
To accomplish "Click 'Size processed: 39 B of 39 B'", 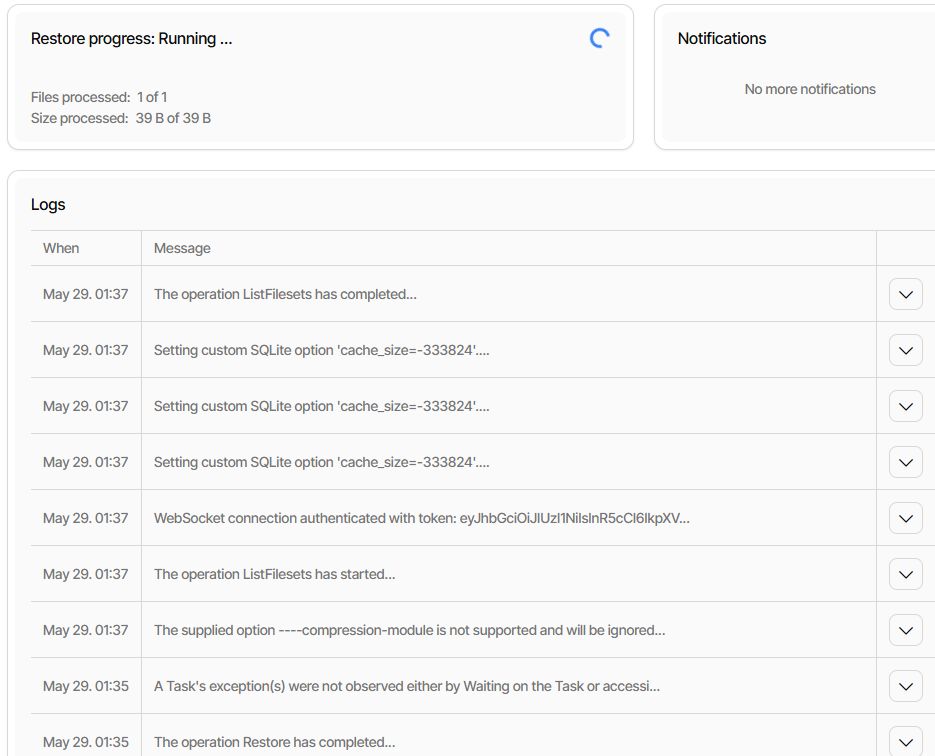I will [x=121, y=118].
